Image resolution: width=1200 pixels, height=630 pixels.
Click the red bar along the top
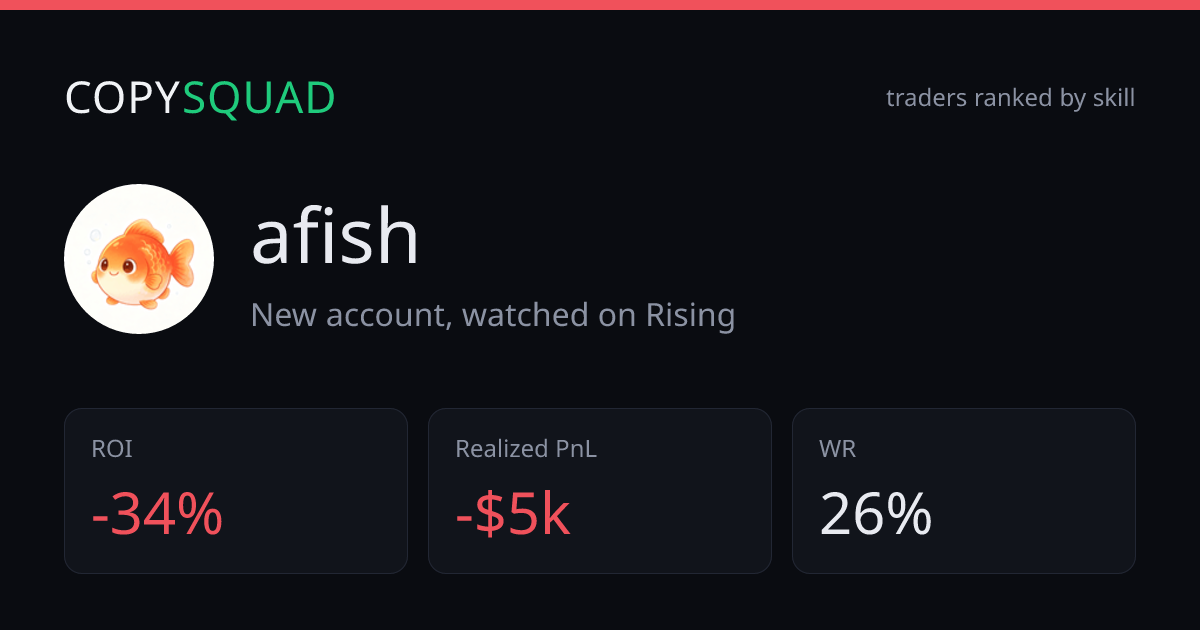[600, 5]
